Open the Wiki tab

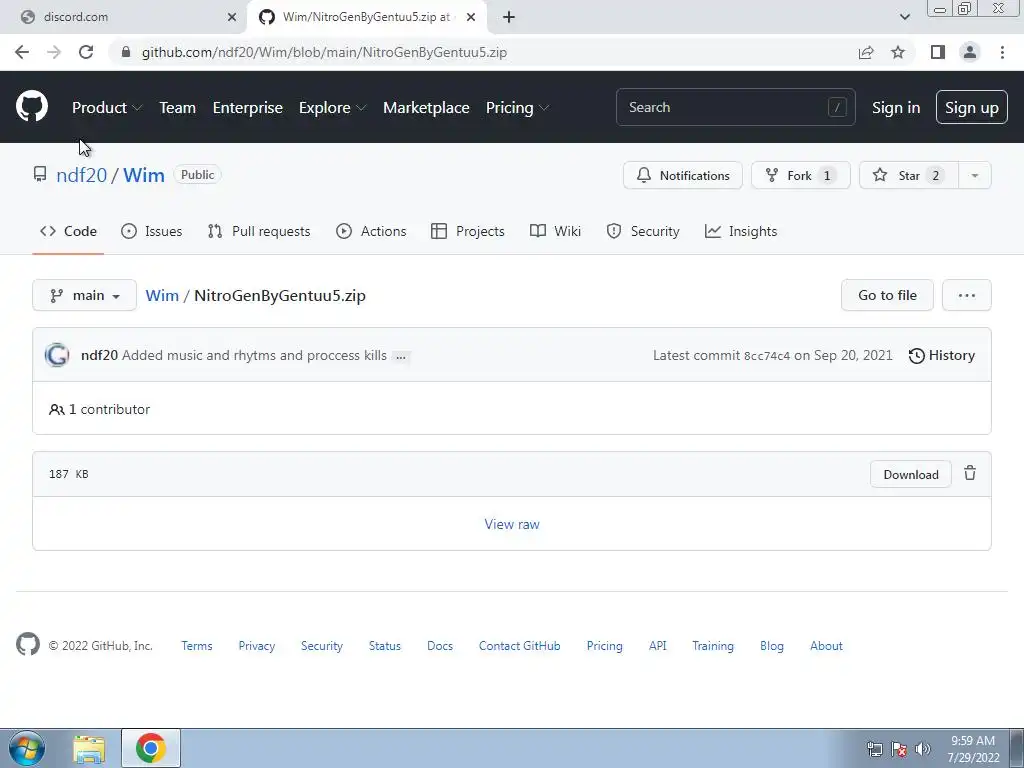coord(555,231)
